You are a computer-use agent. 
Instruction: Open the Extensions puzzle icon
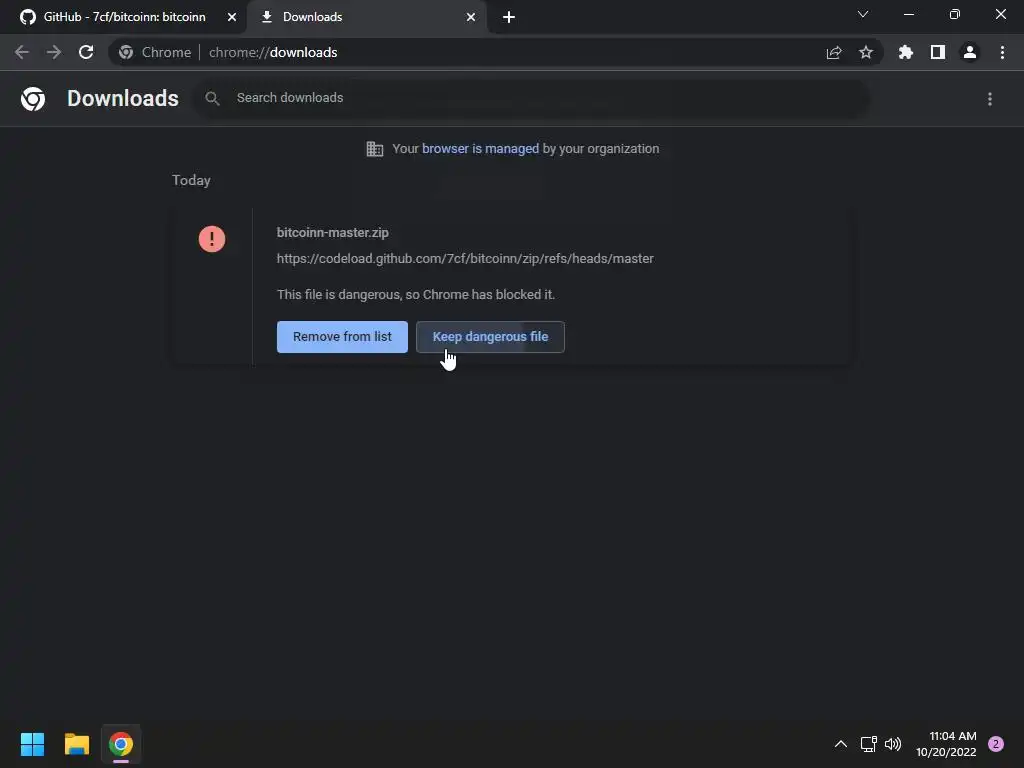[x=906, y=52]
